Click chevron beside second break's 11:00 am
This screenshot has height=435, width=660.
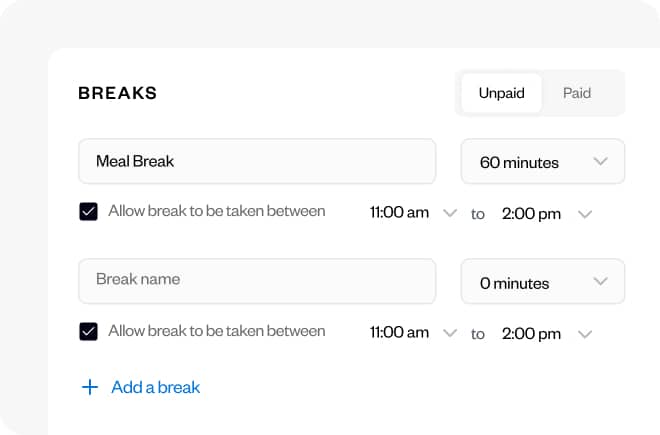click(x=449, y=334)
